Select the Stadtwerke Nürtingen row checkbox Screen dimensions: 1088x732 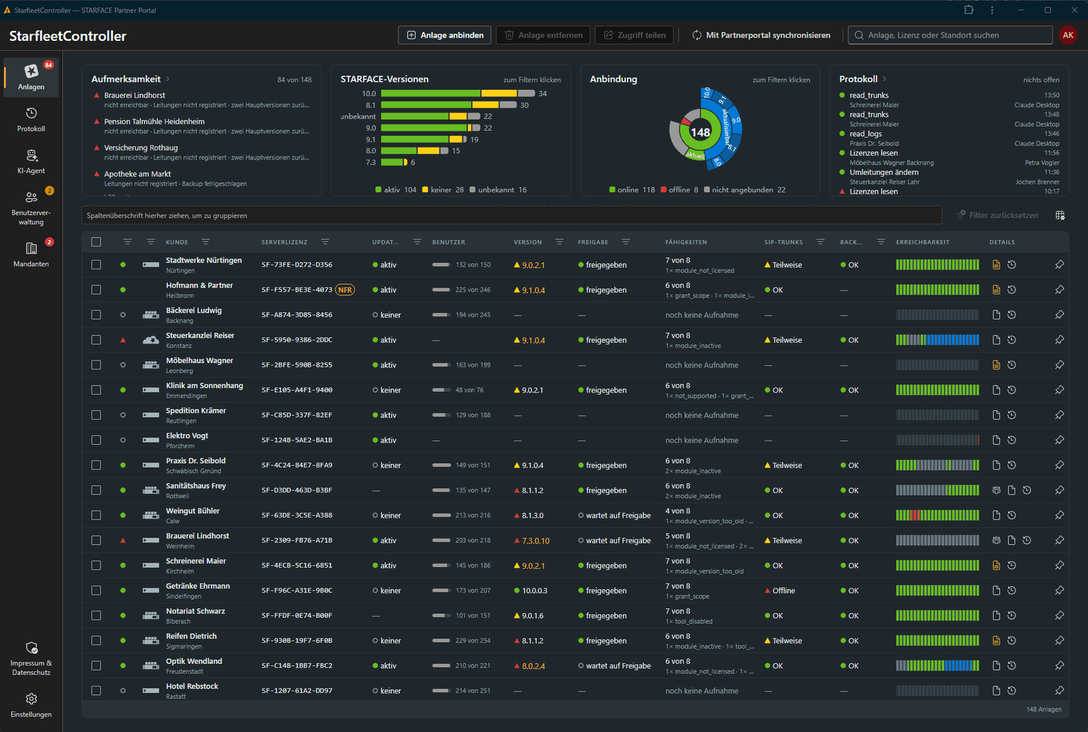tap(96, 265)
